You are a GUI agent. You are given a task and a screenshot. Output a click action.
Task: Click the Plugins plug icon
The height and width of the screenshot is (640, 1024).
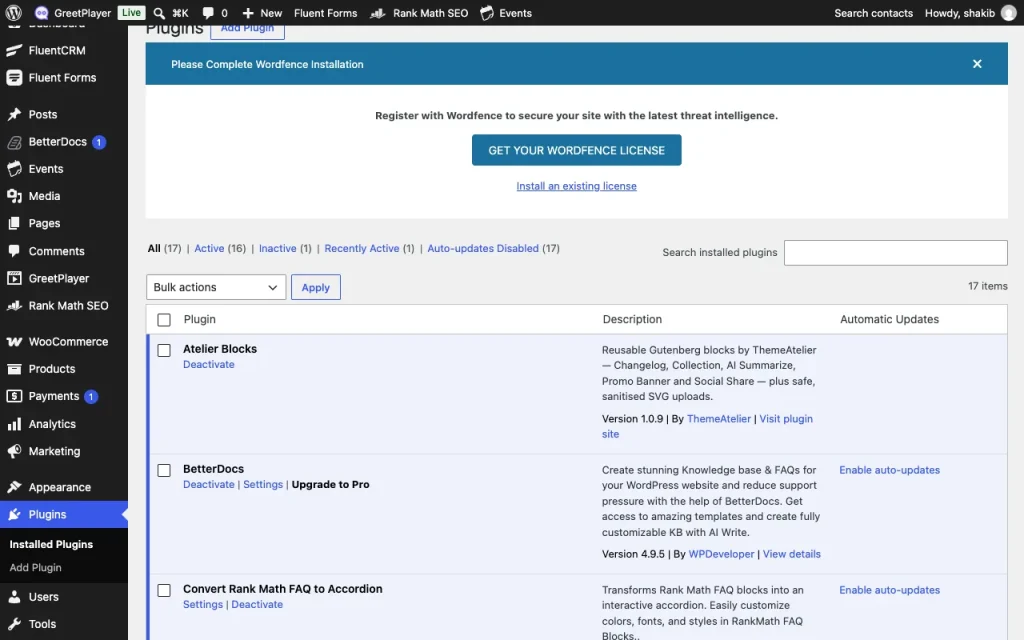point(14,515)
